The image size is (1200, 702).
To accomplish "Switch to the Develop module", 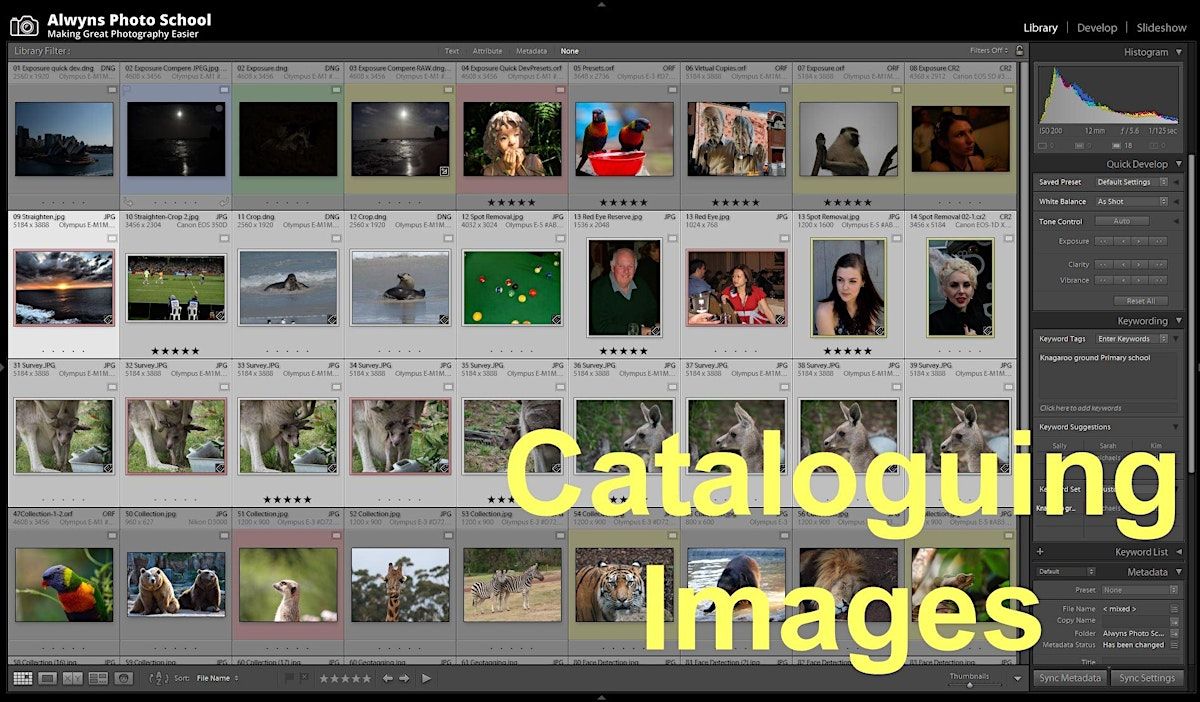I will click(x=1097, y=28).
